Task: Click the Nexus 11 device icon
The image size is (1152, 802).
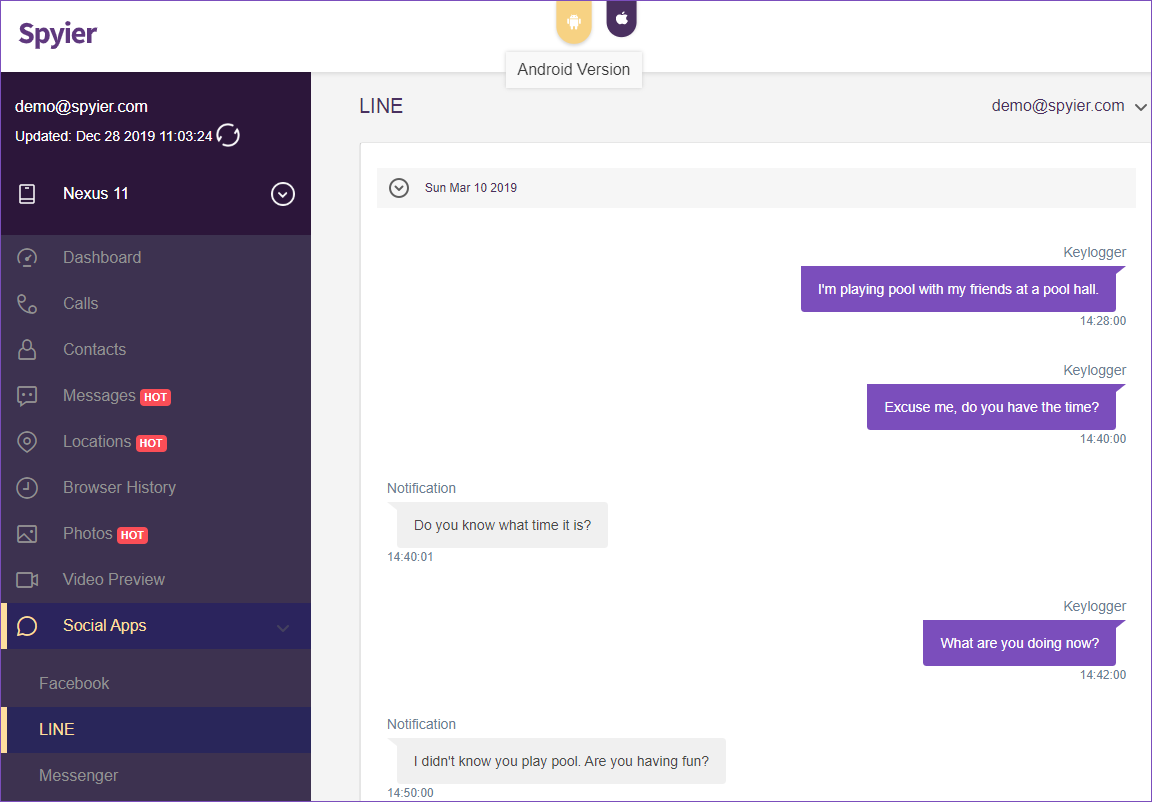Action: pyautogui.click(x=27, y=194)
